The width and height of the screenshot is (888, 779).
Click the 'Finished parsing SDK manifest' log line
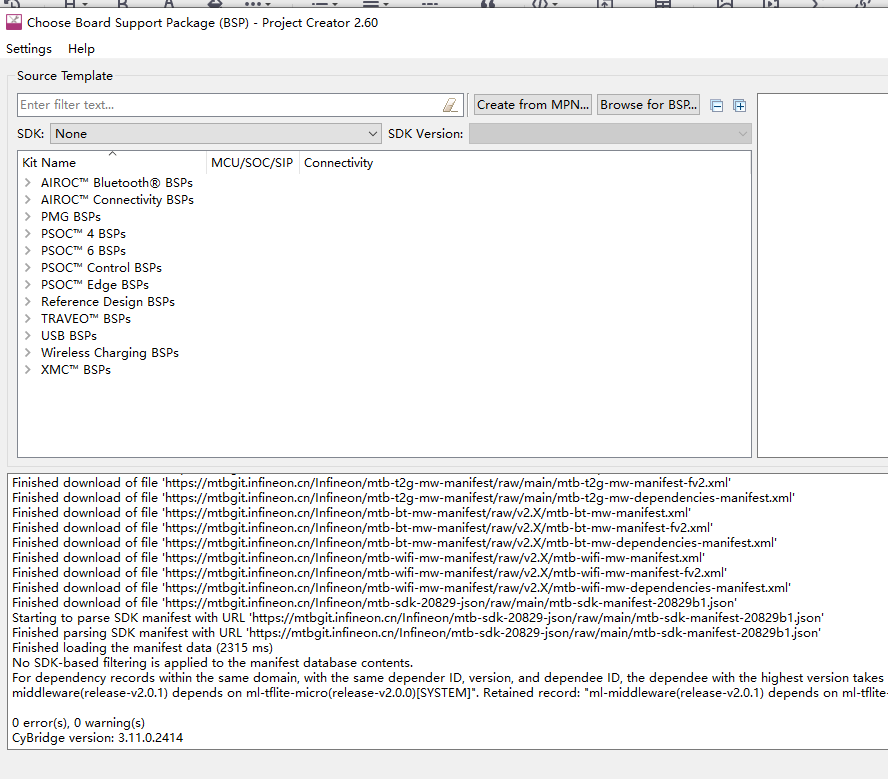click(416, 633)
